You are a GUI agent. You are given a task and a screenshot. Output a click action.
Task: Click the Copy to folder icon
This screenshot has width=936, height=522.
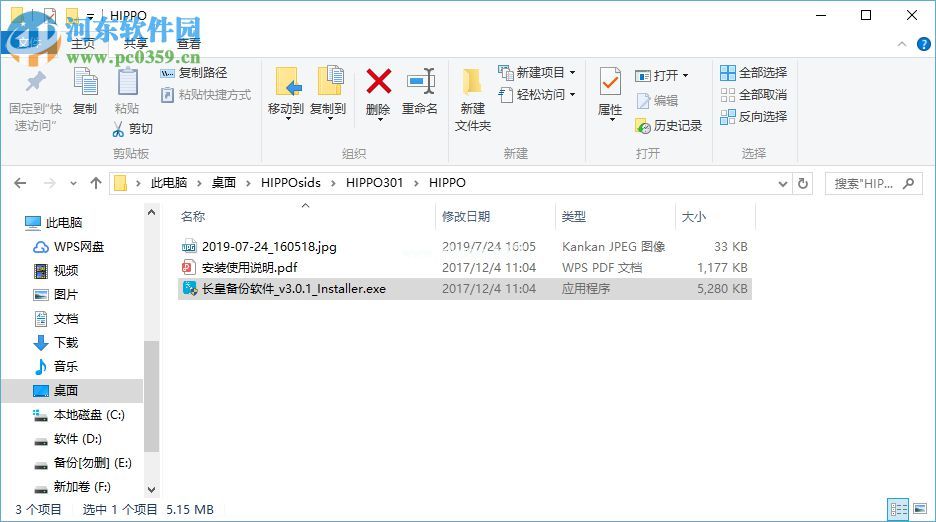click(x=330, y=81)
